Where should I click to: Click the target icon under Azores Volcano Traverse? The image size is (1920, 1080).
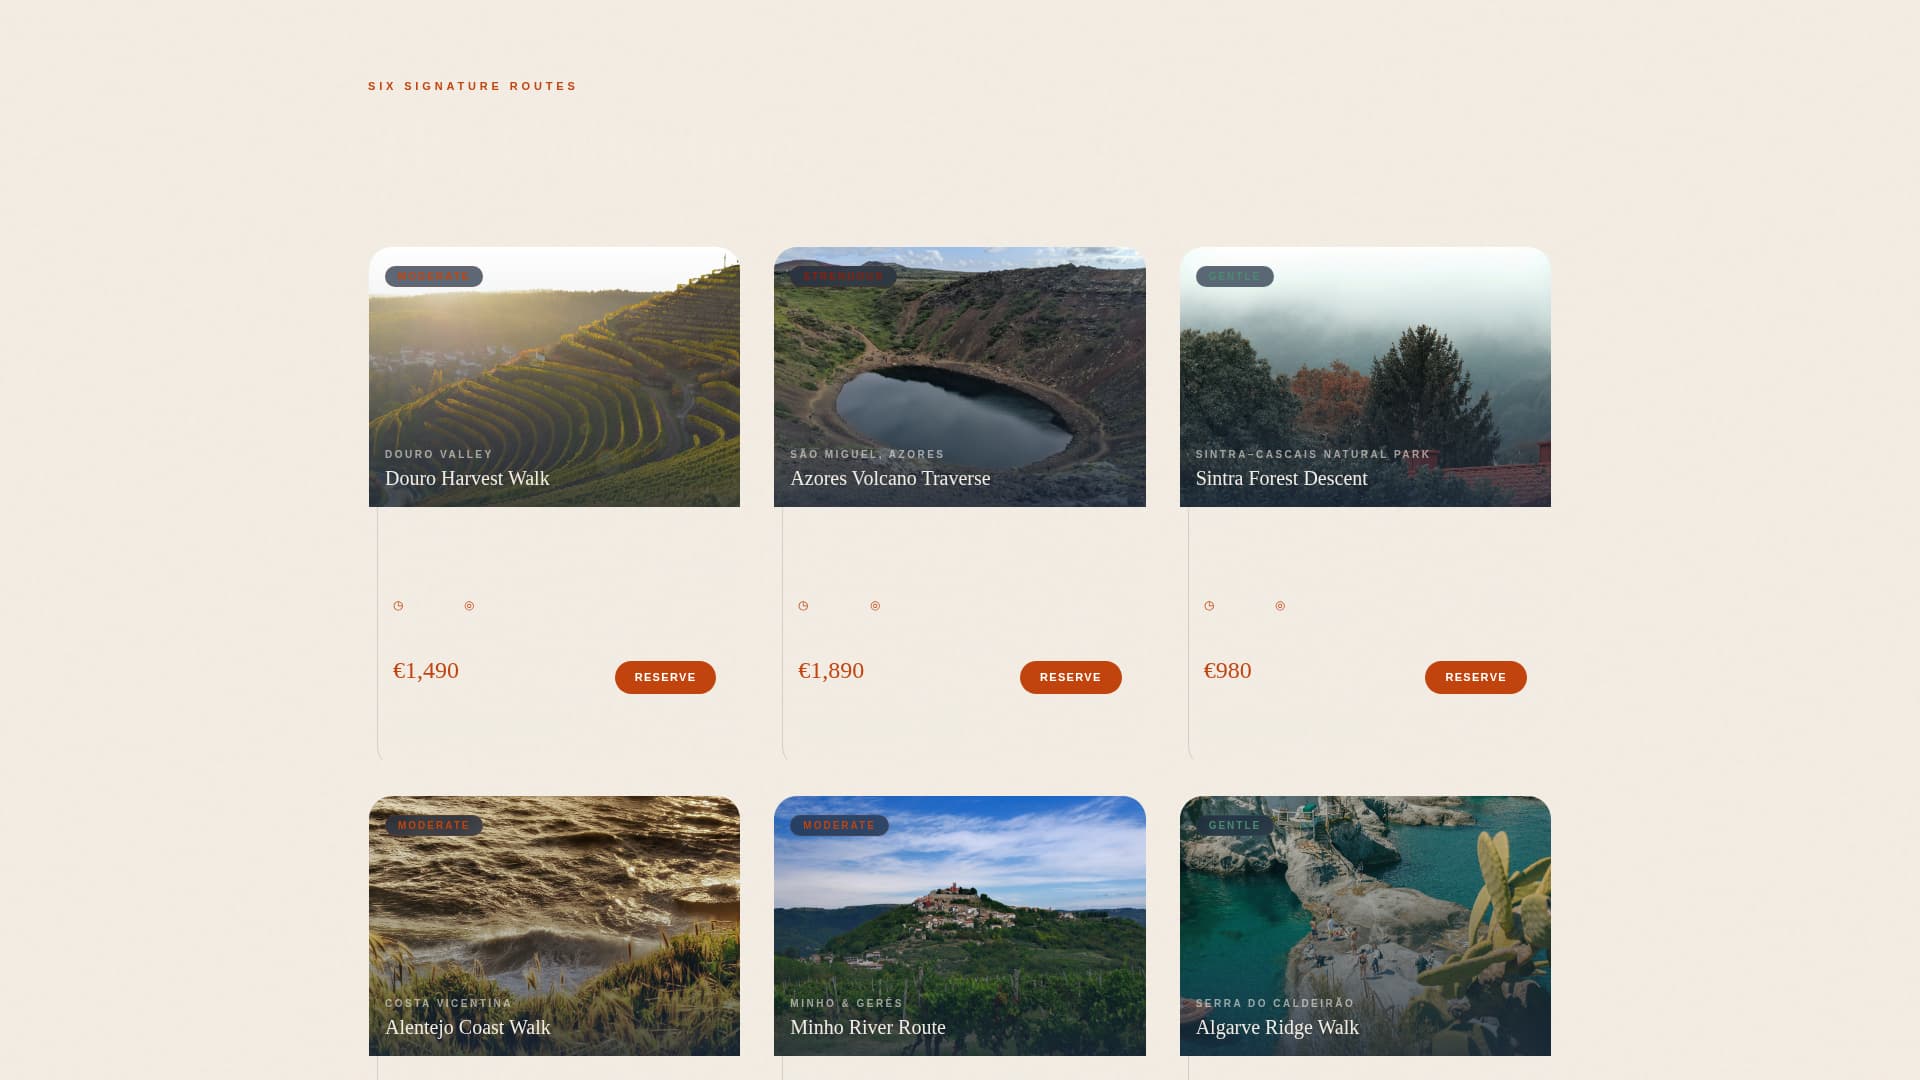pos(875,606)
